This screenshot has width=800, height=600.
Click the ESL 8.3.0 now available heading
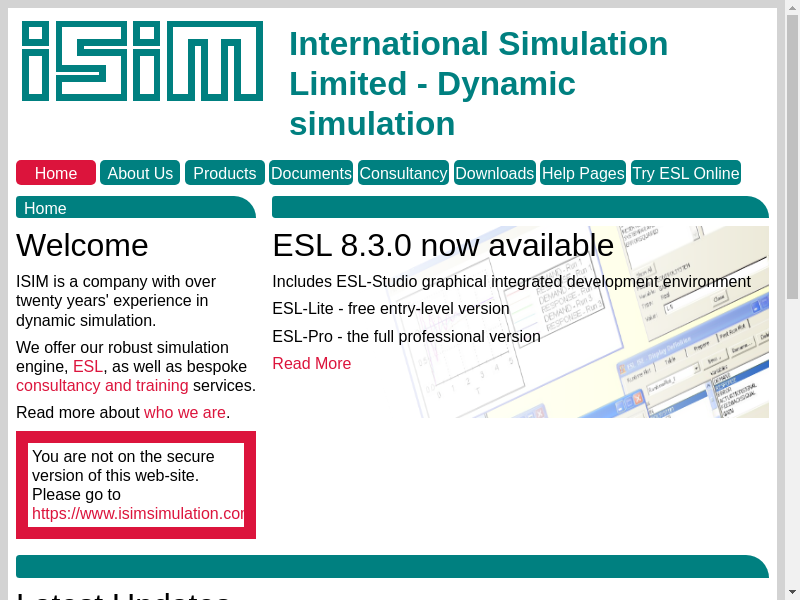point(443,245)
